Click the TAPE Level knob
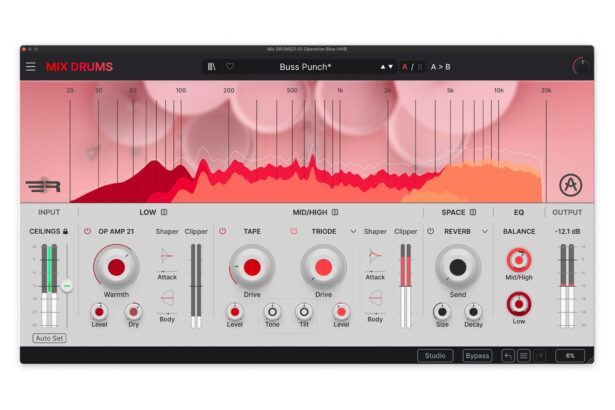 [x=235, y=312]
